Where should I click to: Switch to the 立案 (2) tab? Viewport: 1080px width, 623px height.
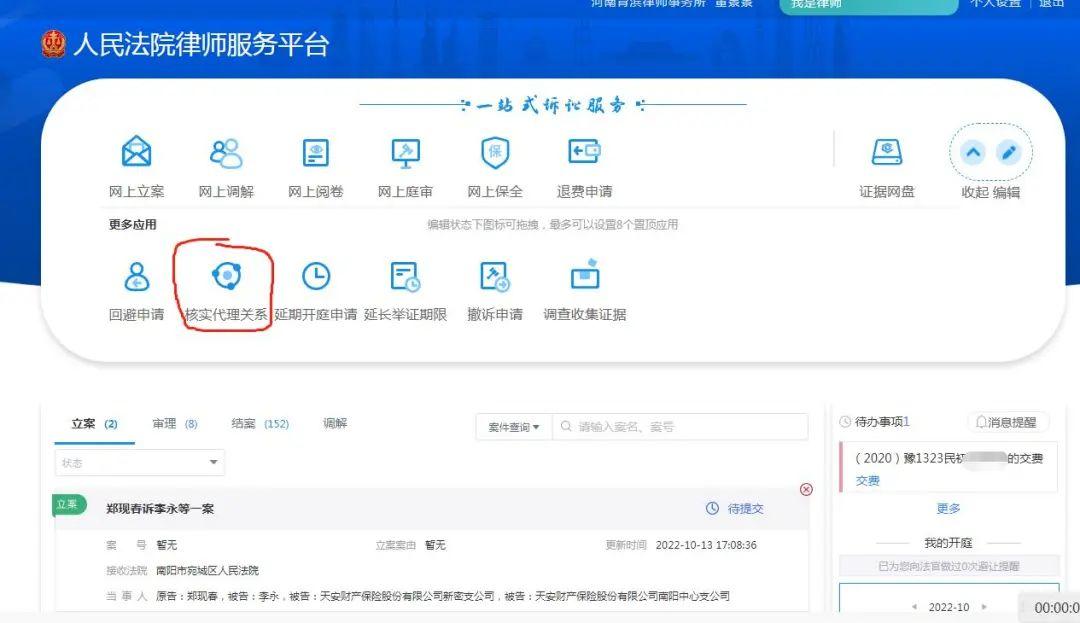tap(94, 424)
